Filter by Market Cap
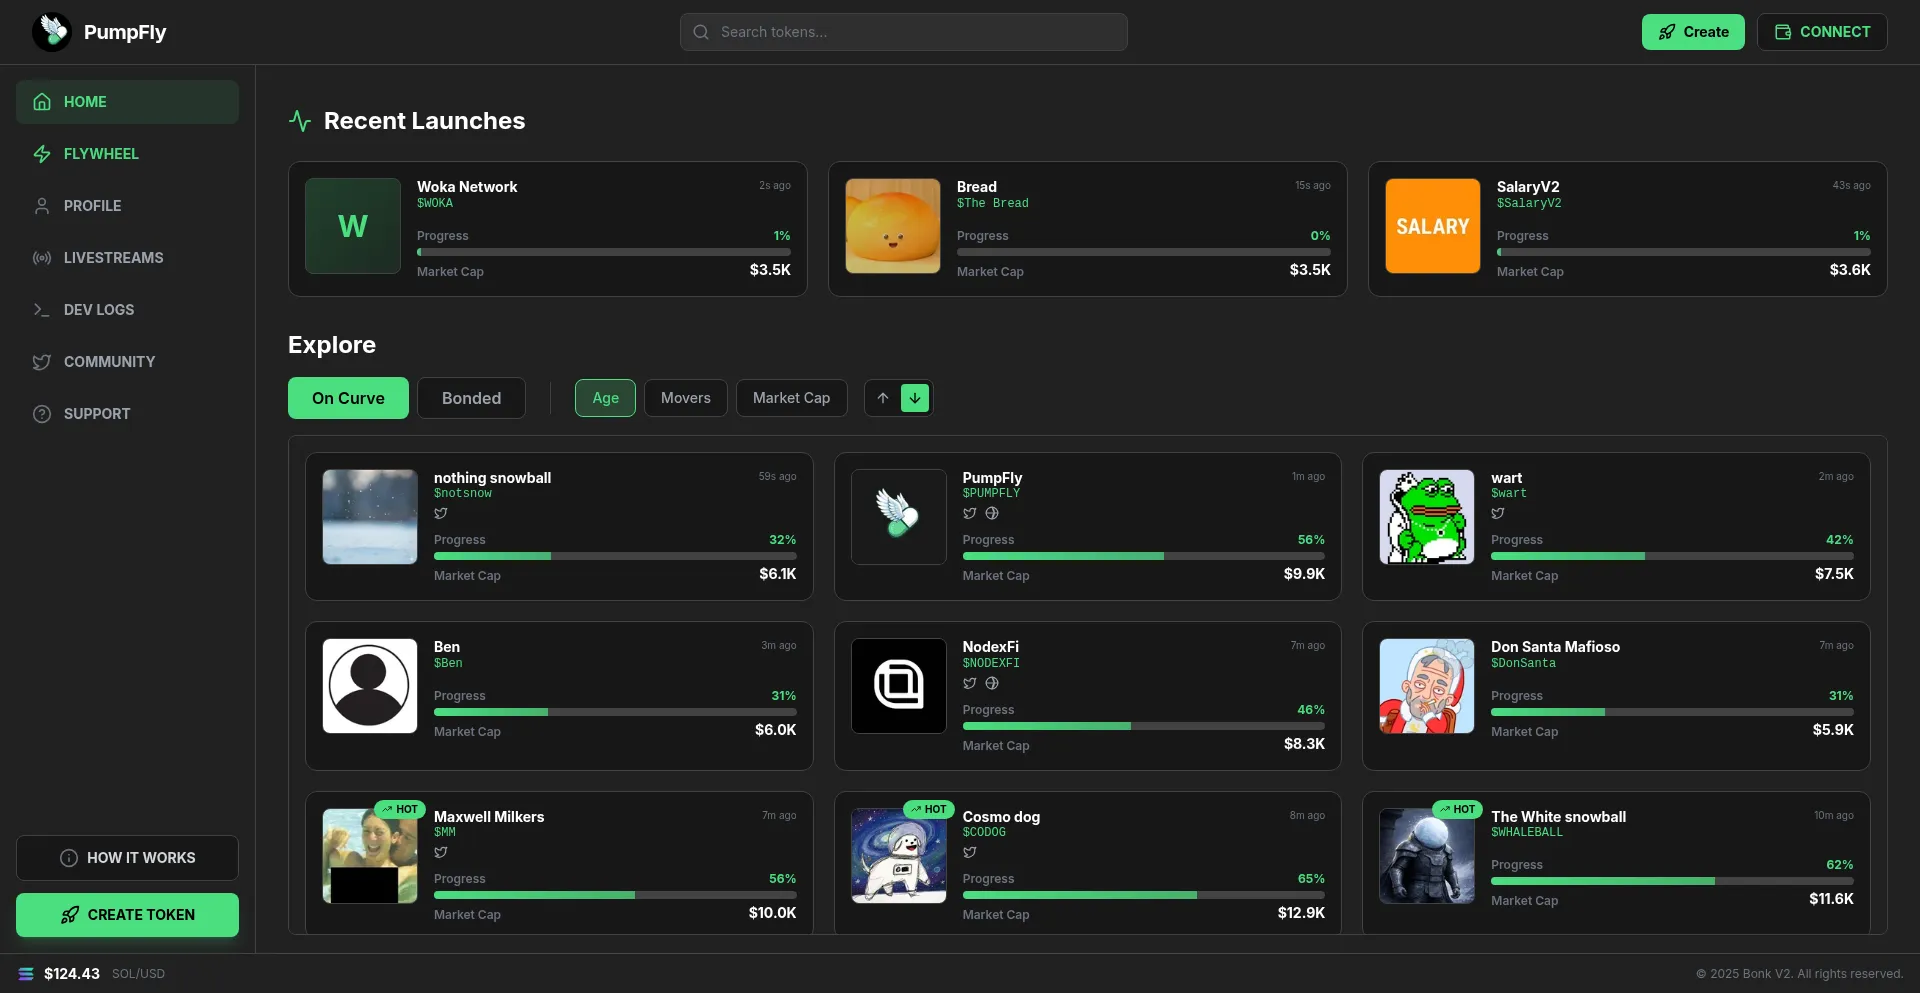This screenshot has height=993, width=1920. (791, 398)
